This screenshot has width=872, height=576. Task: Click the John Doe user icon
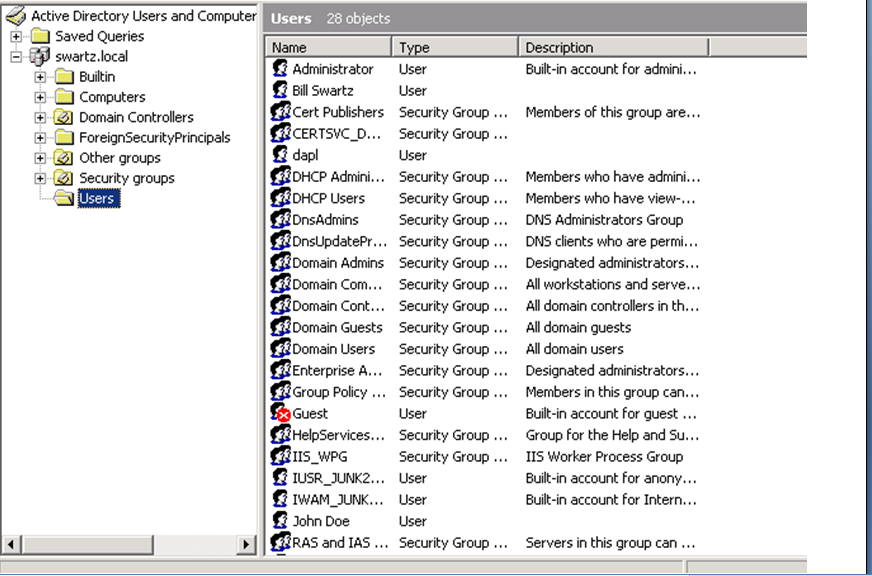[x=280, y=521]
